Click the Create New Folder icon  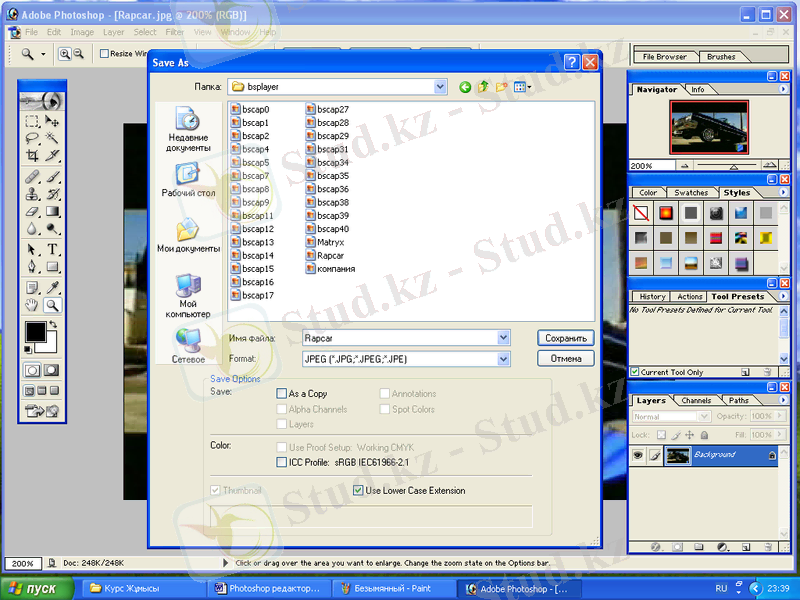click(x=502, y=88)
